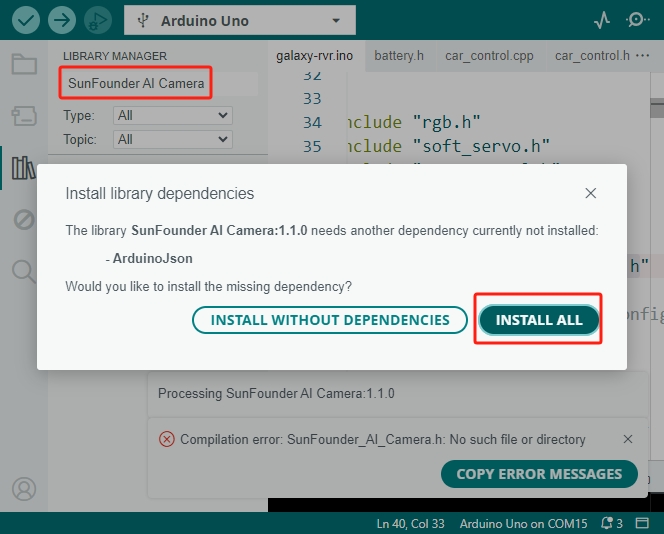This screenshot has width=664, height=534.
Task: Click COPY ERROR MESSAGES button
Action: (x=539, y=473)
